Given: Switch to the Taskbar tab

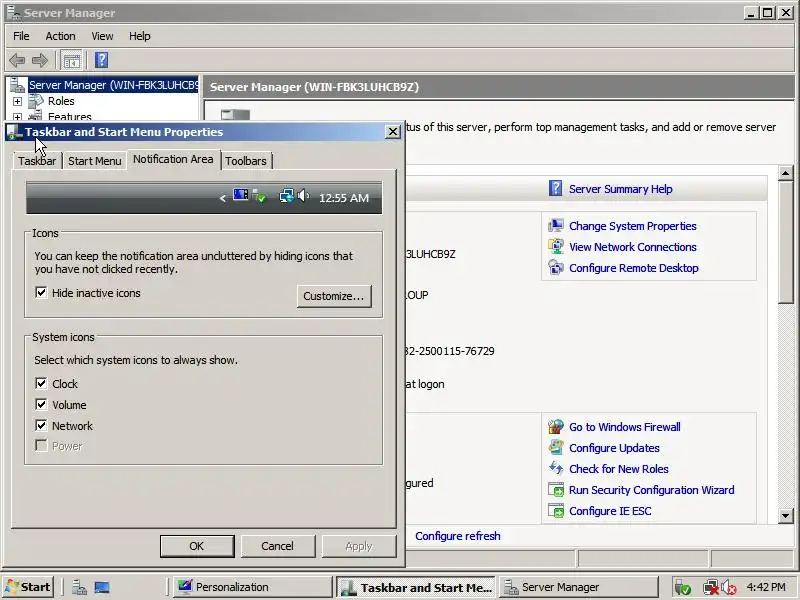Looking at the screenshot, I should 37,161.
